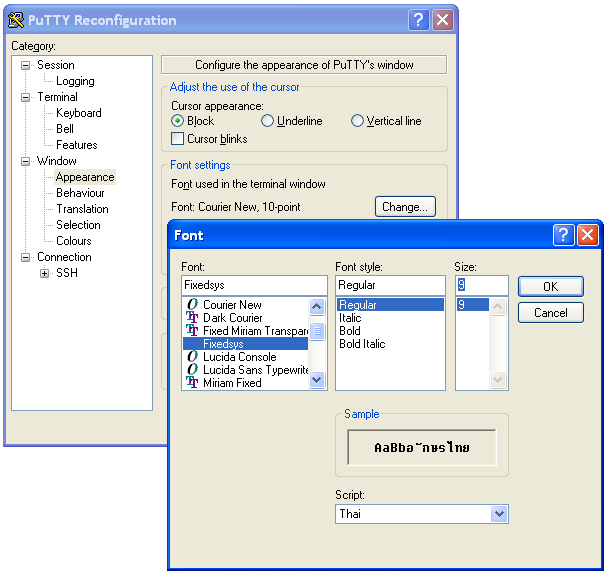608x575 pixels.
Task: Enable the Cursor blinks checkbox
Action: tap(177, 139)
